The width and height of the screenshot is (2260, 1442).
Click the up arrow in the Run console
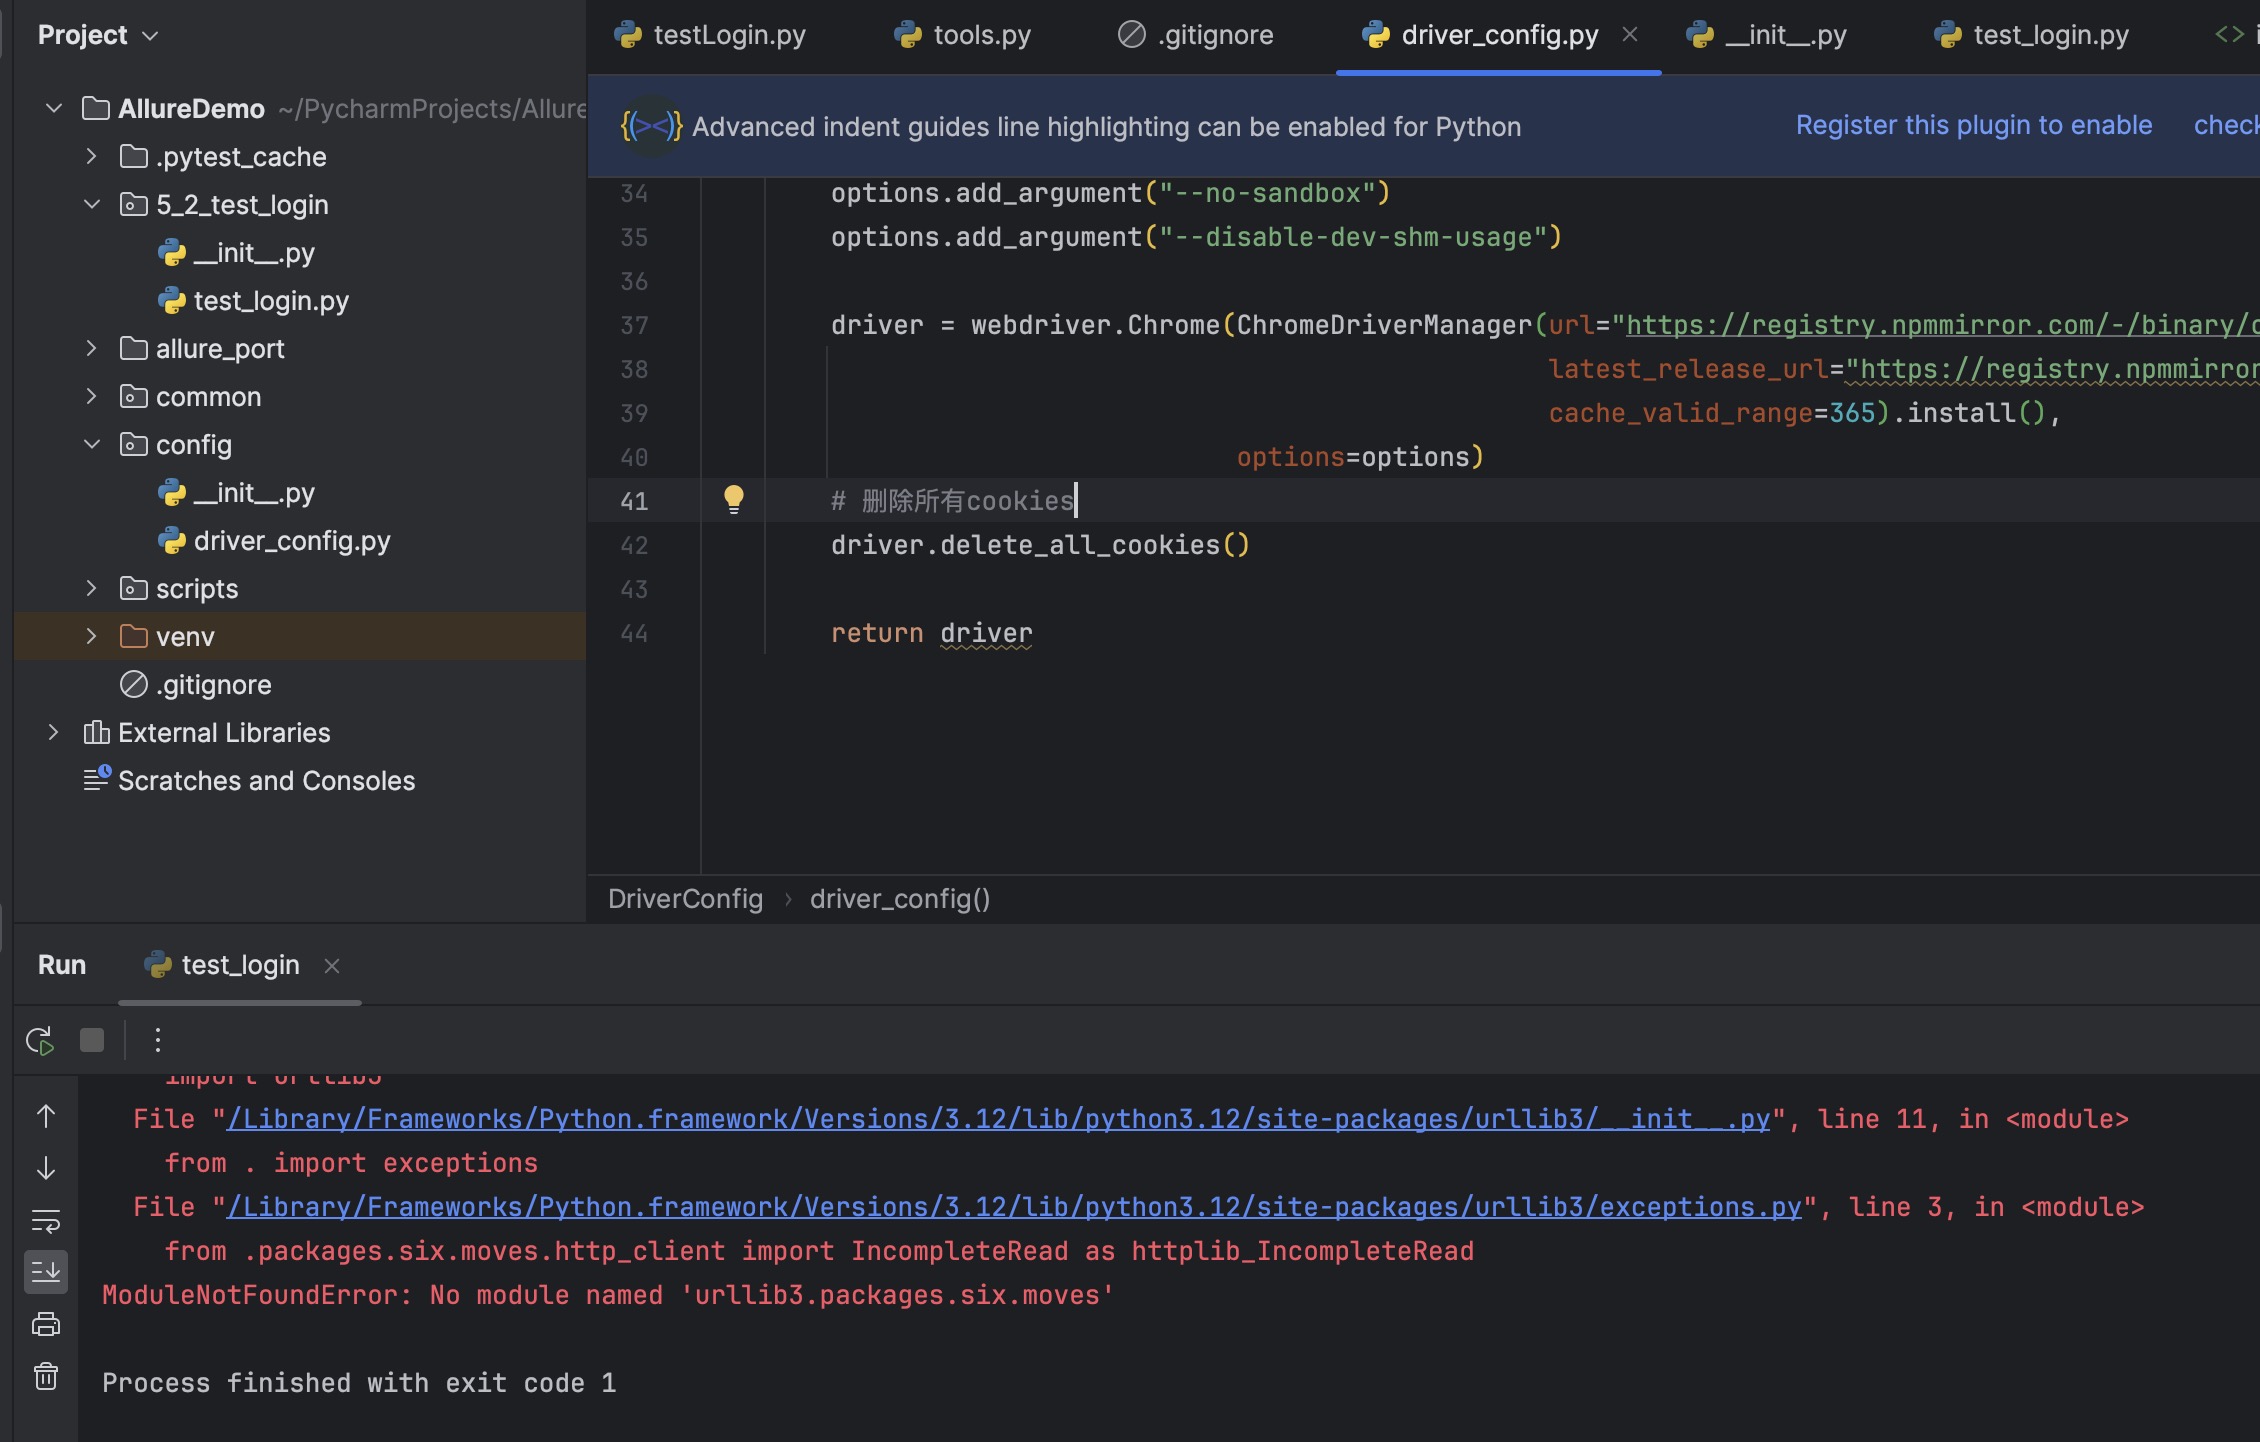[46, 1116]
